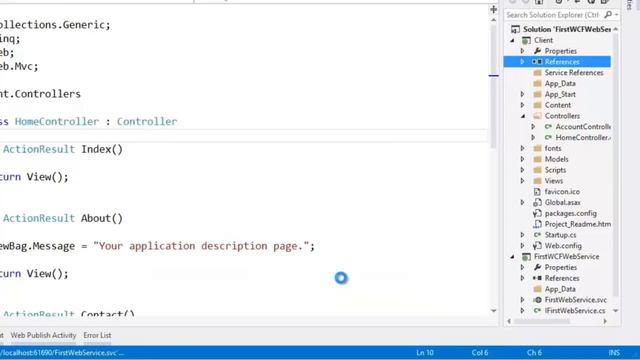Image resolution: width=640 pixels, height=360 pixels.
Task: Click the INS indicator in status bar
Action: 614,353
